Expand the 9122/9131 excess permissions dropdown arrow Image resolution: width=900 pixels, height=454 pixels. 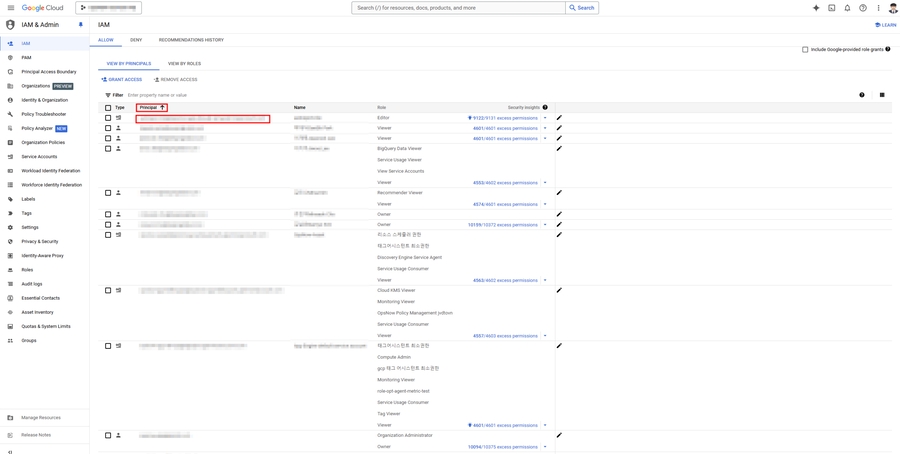[x=545, y=118]
